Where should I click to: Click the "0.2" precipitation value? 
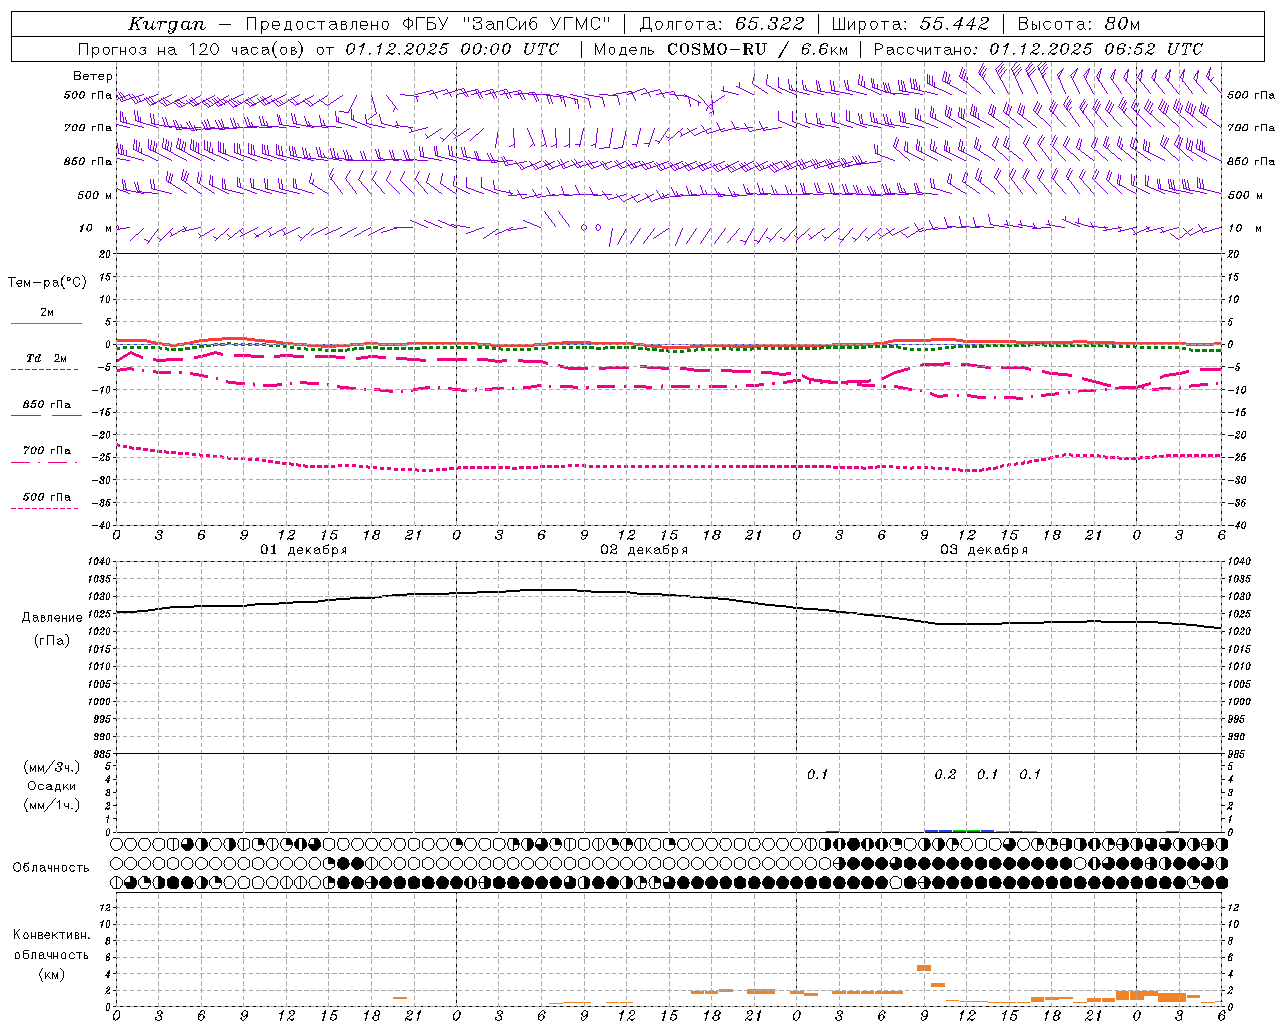(945, 775)
